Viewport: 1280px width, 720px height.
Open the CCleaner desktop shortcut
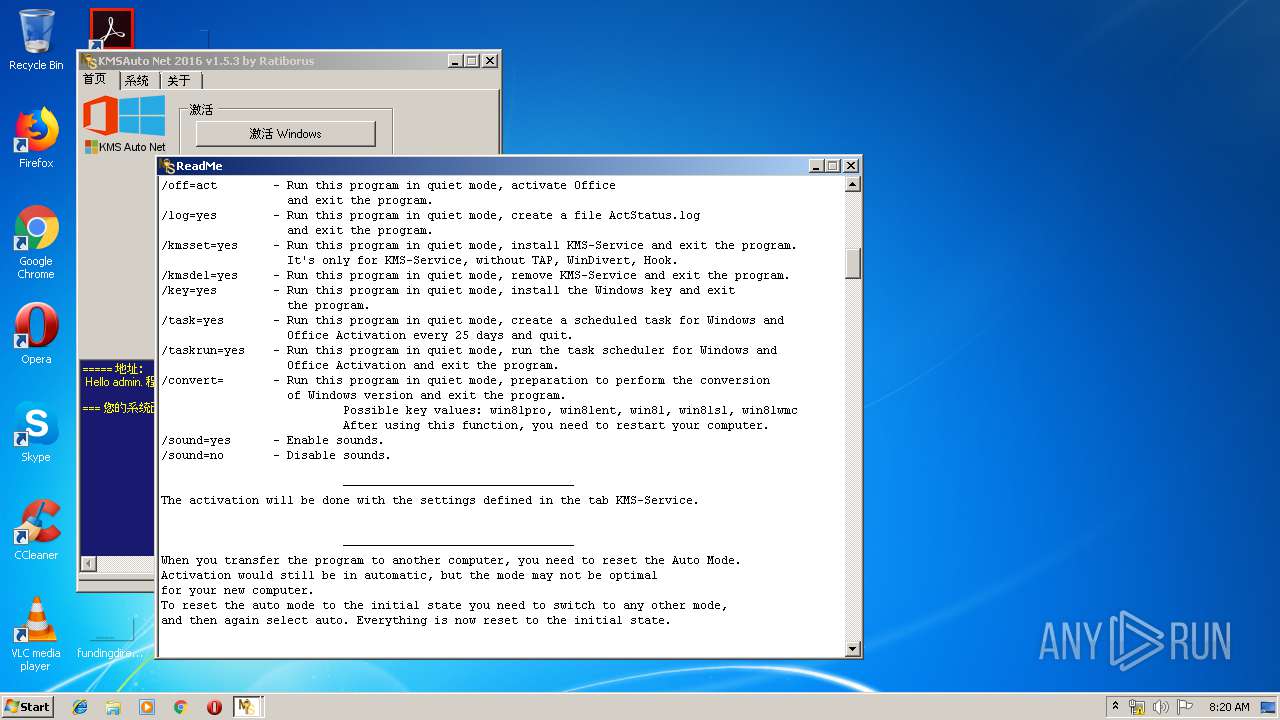coord(36,530)
